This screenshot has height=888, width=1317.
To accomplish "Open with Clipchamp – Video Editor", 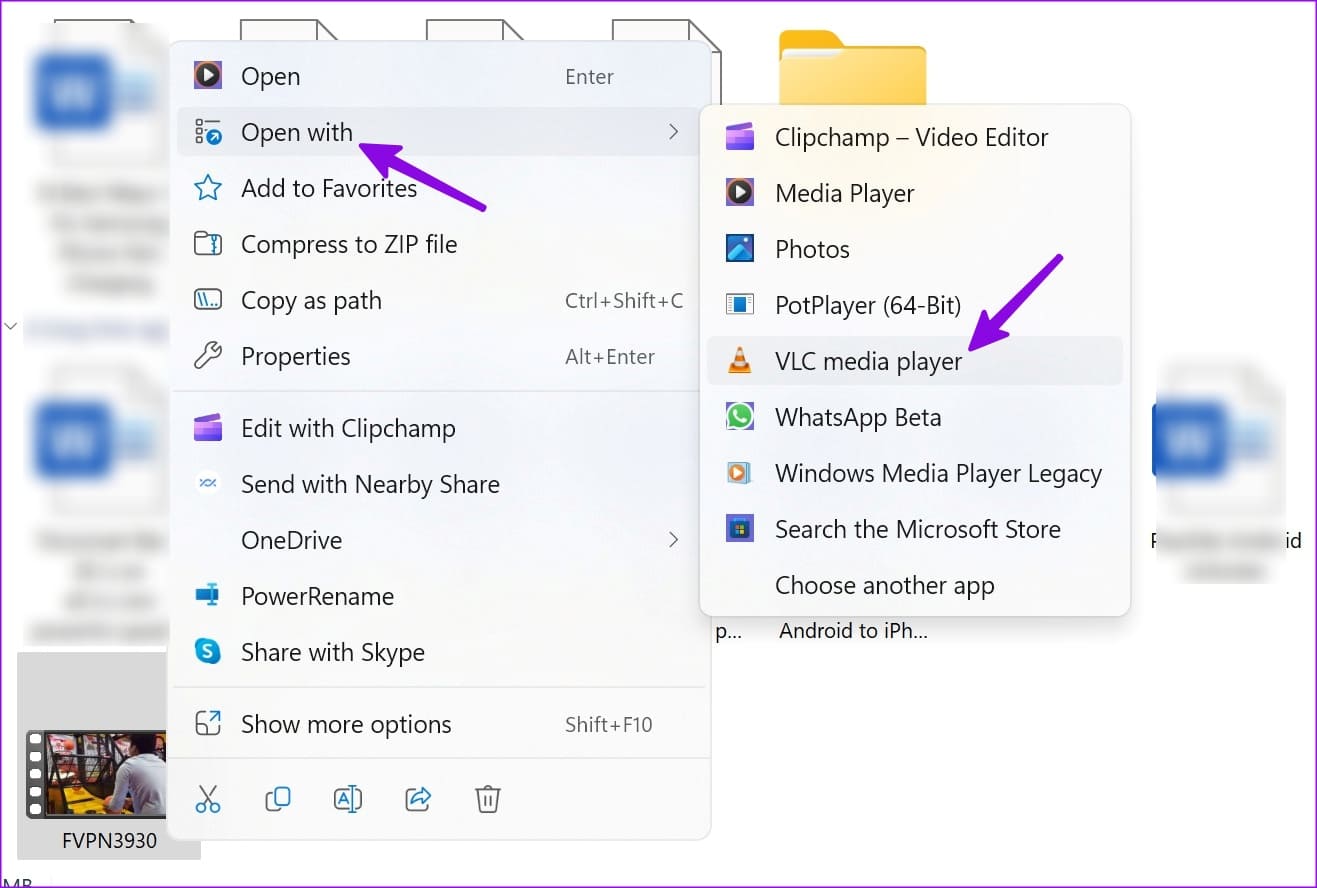I will point(915,137).
